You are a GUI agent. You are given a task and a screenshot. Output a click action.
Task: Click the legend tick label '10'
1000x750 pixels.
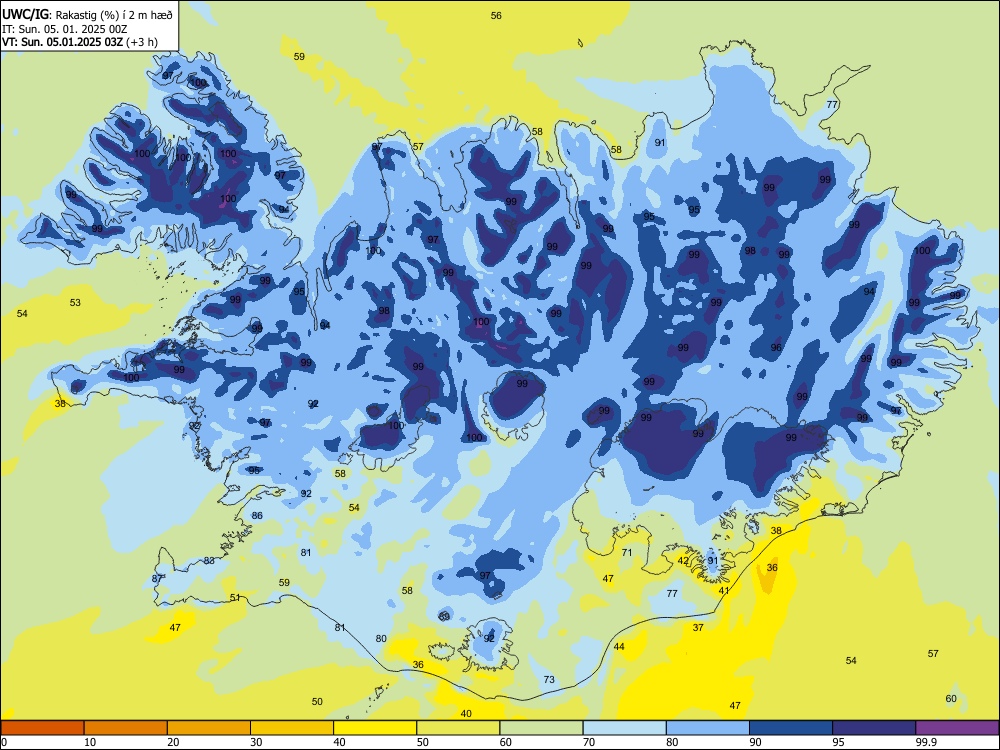(x=90, y=742)
